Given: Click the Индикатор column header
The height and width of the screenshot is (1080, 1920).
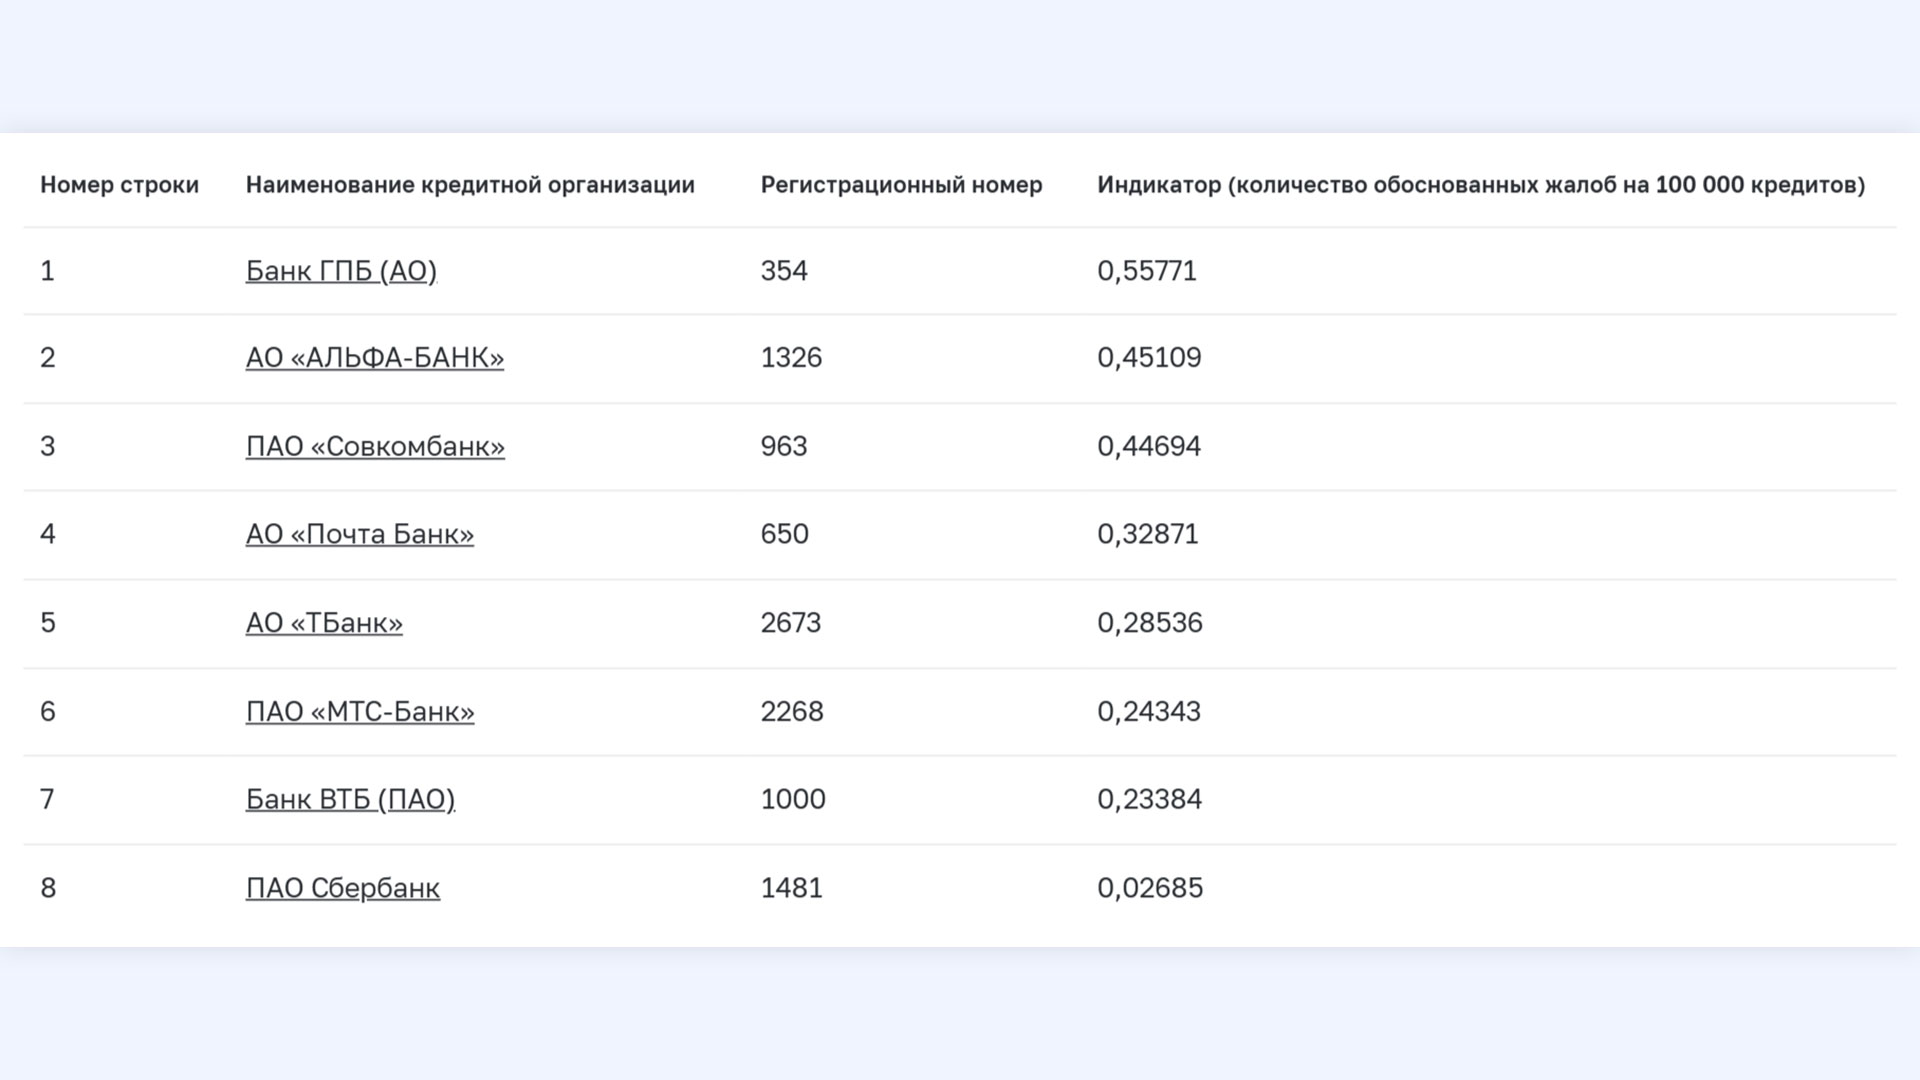Looking at the screenshot, I should pyautogui.click(x=1481, y=185).
